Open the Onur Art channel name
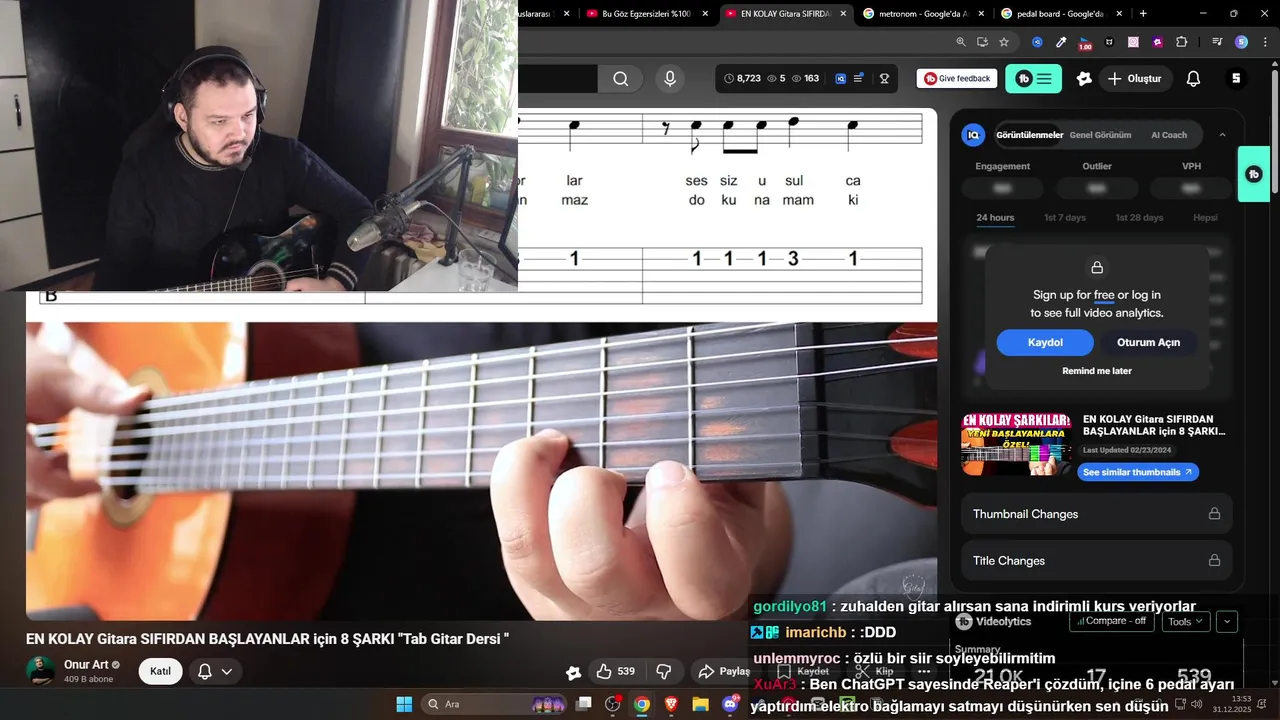1280x720 pixels. [86, 665]
